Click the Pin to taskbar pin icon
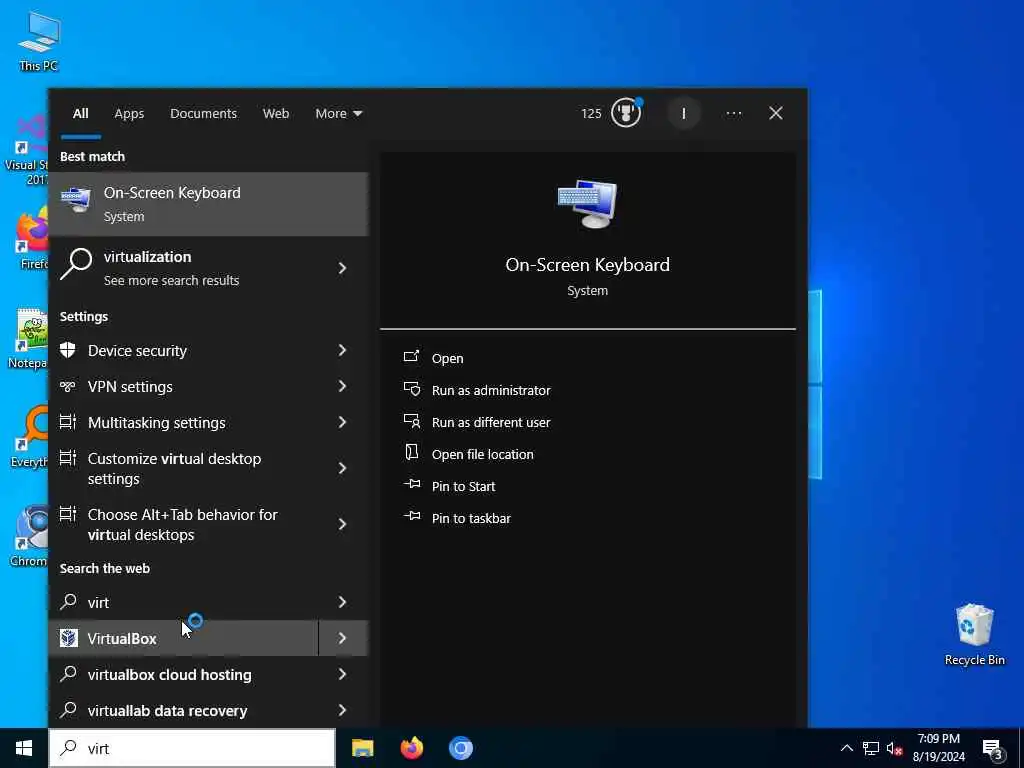1024x768 pixels. [412, 516]
